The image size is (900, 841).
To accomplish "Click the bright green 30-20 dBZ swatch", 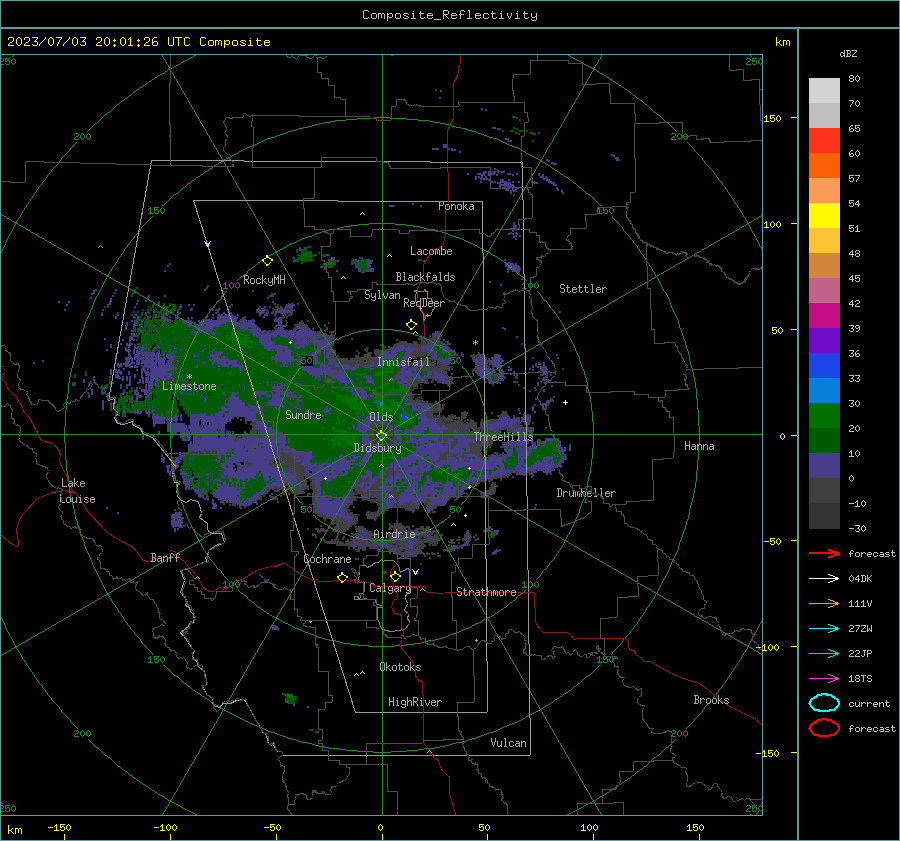I will [824, 416].
